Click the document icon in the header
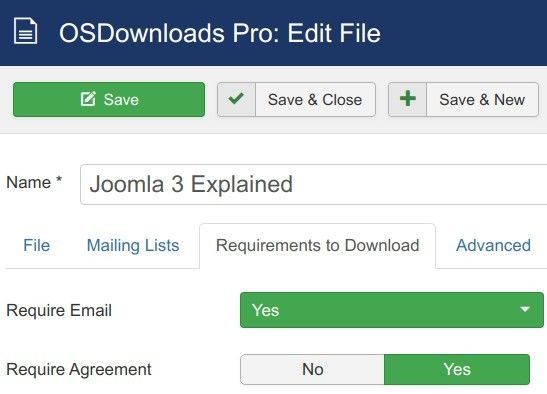Viewport: 547px width, 394px height. coord(25,31)
